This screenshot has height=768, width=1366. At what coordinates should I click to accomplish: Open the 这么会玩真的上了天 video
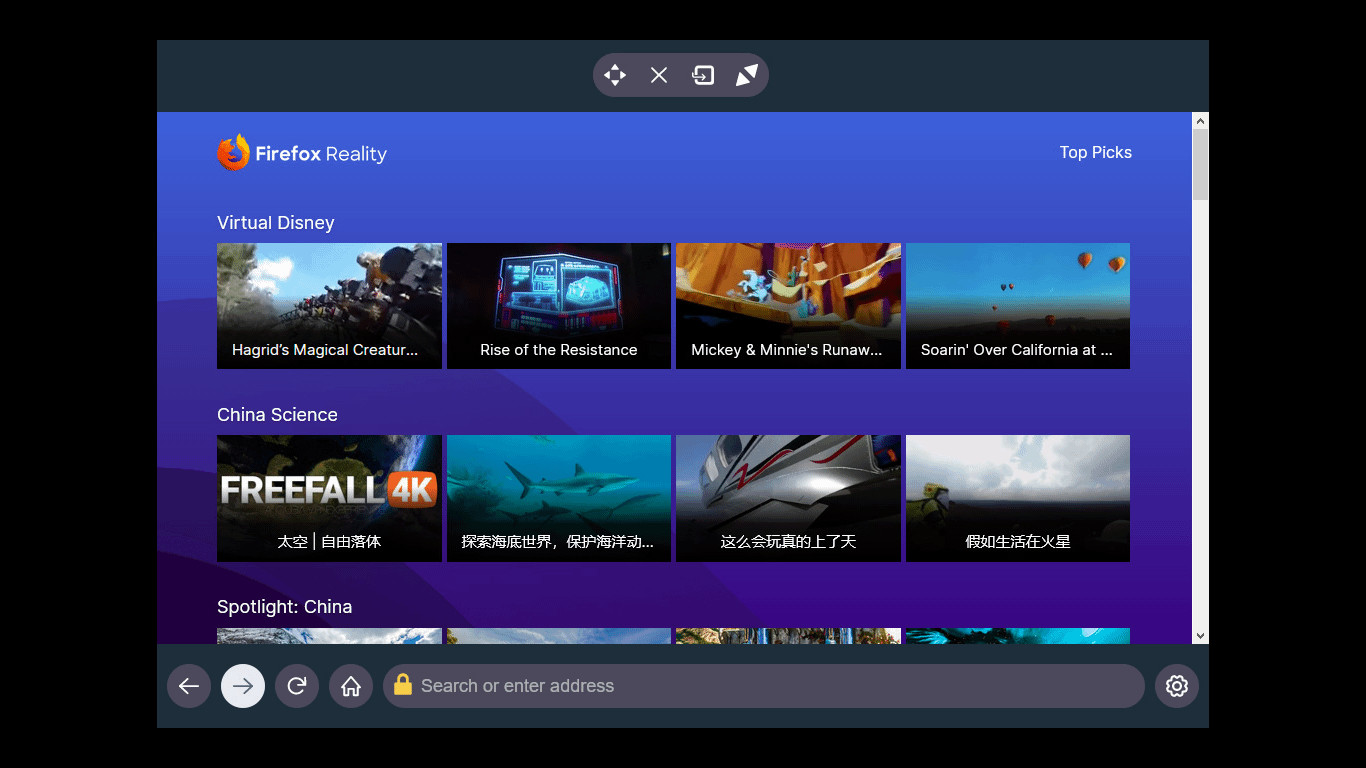[x=788, y=498]
